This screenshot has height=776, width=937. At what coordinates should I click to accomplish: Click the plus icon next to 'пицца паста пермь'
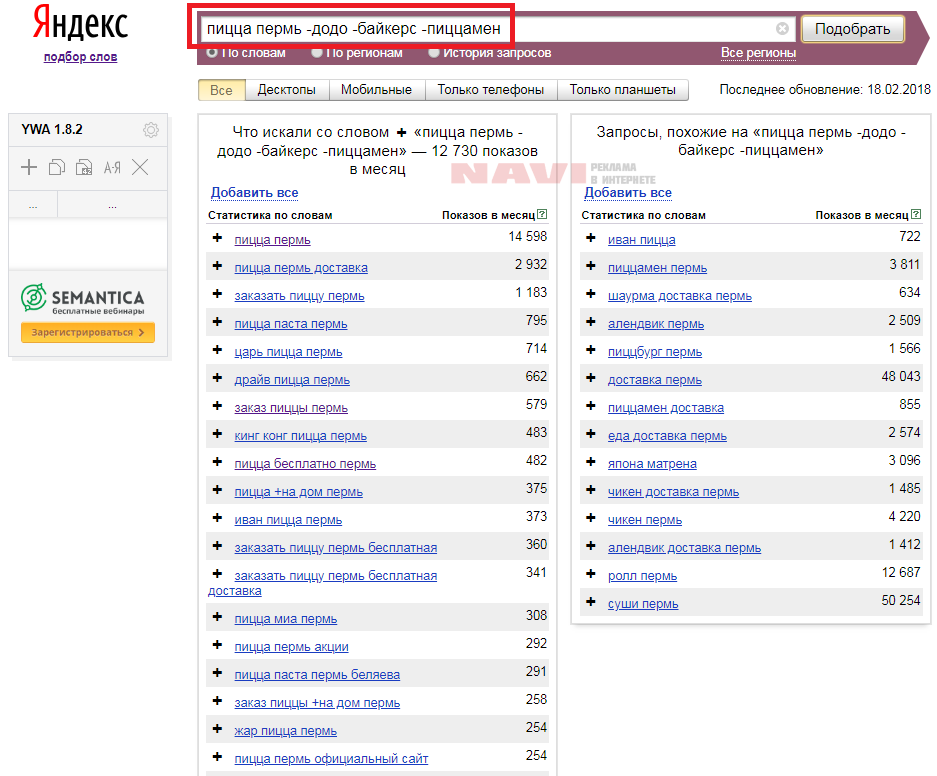click(x=218, y=322)
